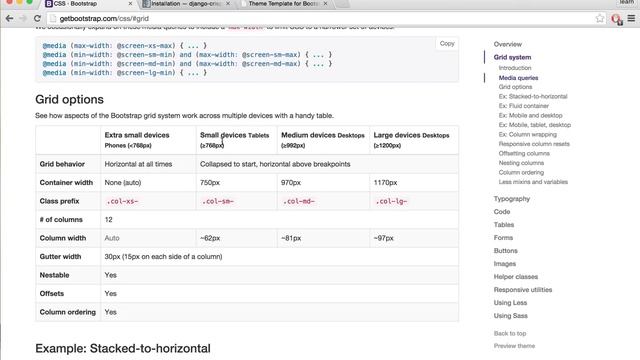
Task: Open Forms section in sidebar
Action: tap(503, 238)
